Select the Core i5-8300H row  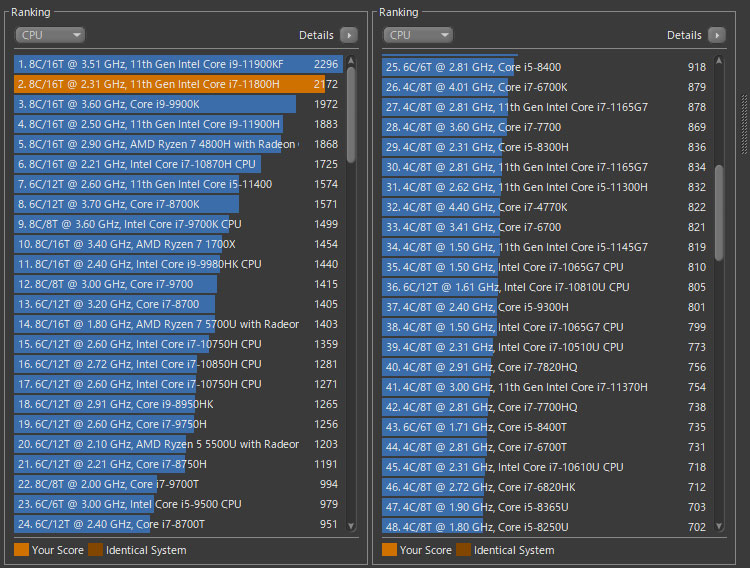coord(546,147)
